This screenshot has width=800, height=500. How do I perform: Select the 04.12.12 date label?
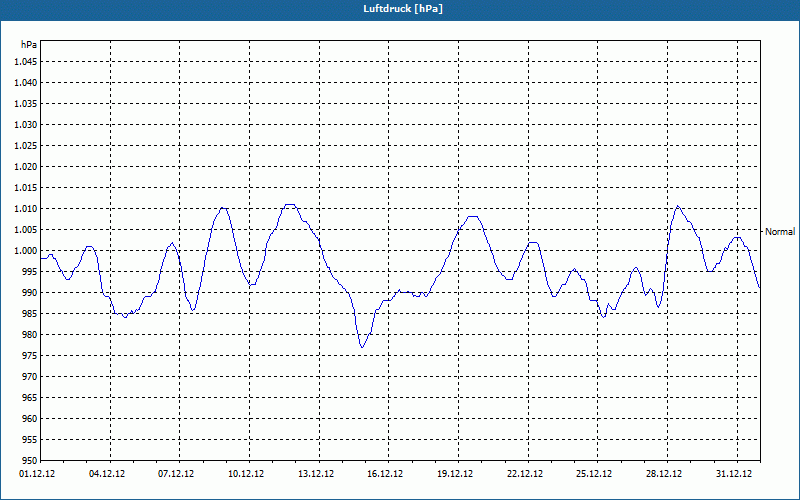pyautogui.click(x=107, y=474)
